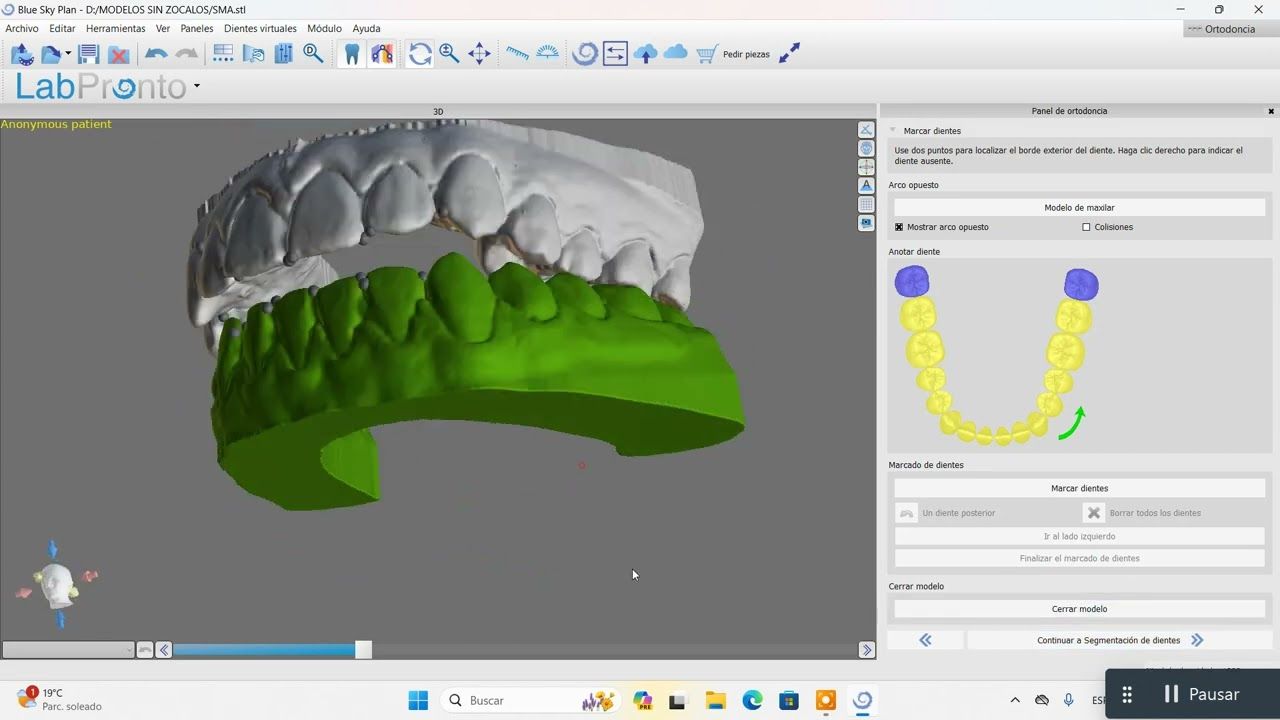
Task: Open the combo box below the 3D view
Action: click(68, 650)
